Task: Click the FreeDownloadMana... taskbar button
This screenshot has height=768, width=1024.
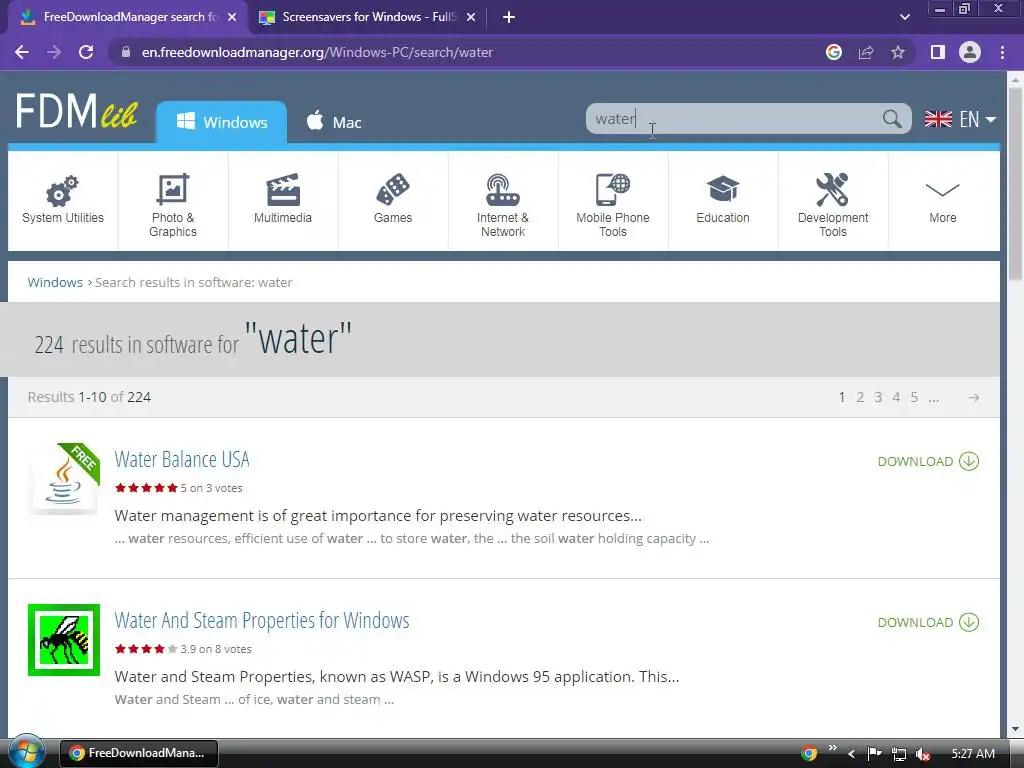Action: pyautogui.click(x=138, y=753)
